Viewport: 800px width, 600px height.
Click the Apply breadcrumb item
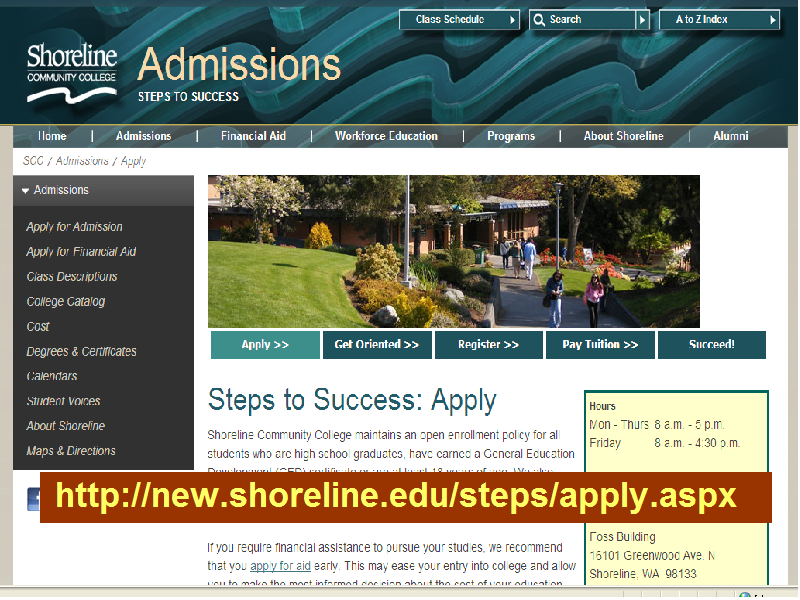[134, 162]
